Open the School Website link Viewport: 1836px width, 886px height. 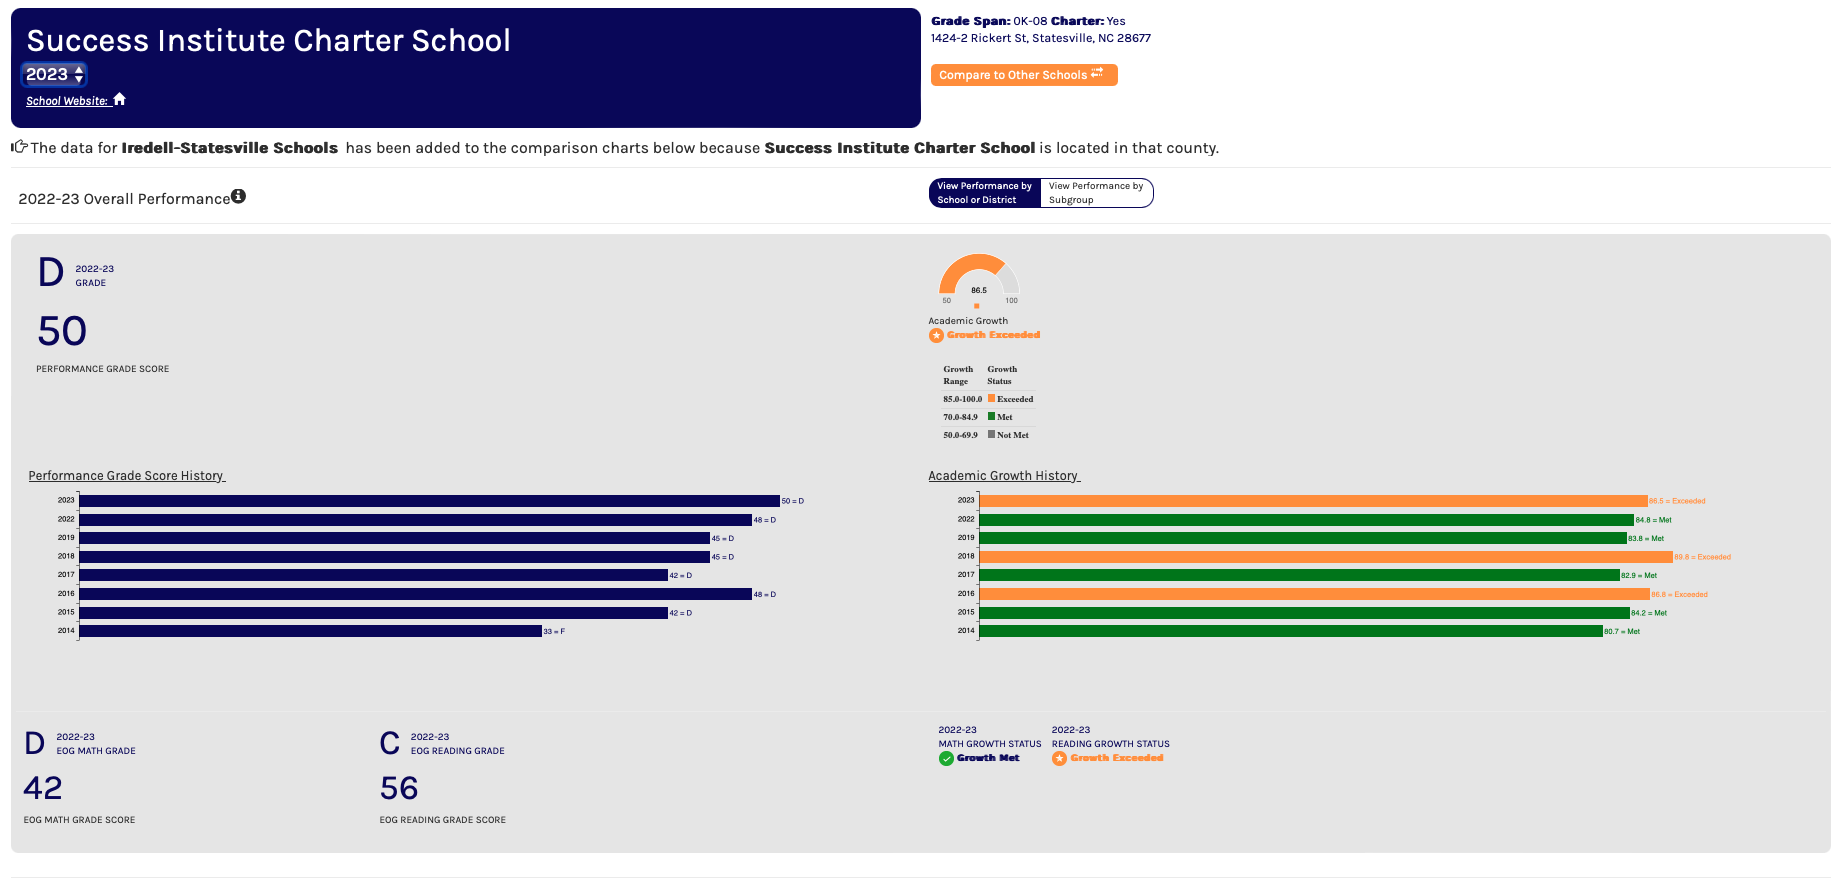click(67, 101)
